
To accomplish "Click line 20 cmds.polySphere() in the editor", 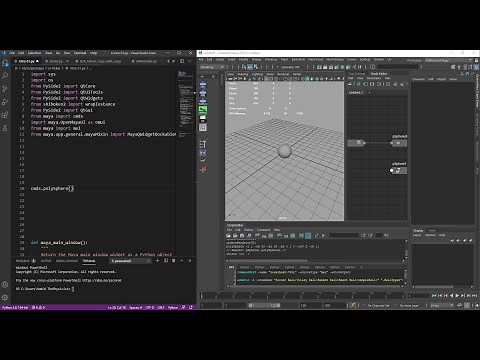I will [x=52, y=188].
